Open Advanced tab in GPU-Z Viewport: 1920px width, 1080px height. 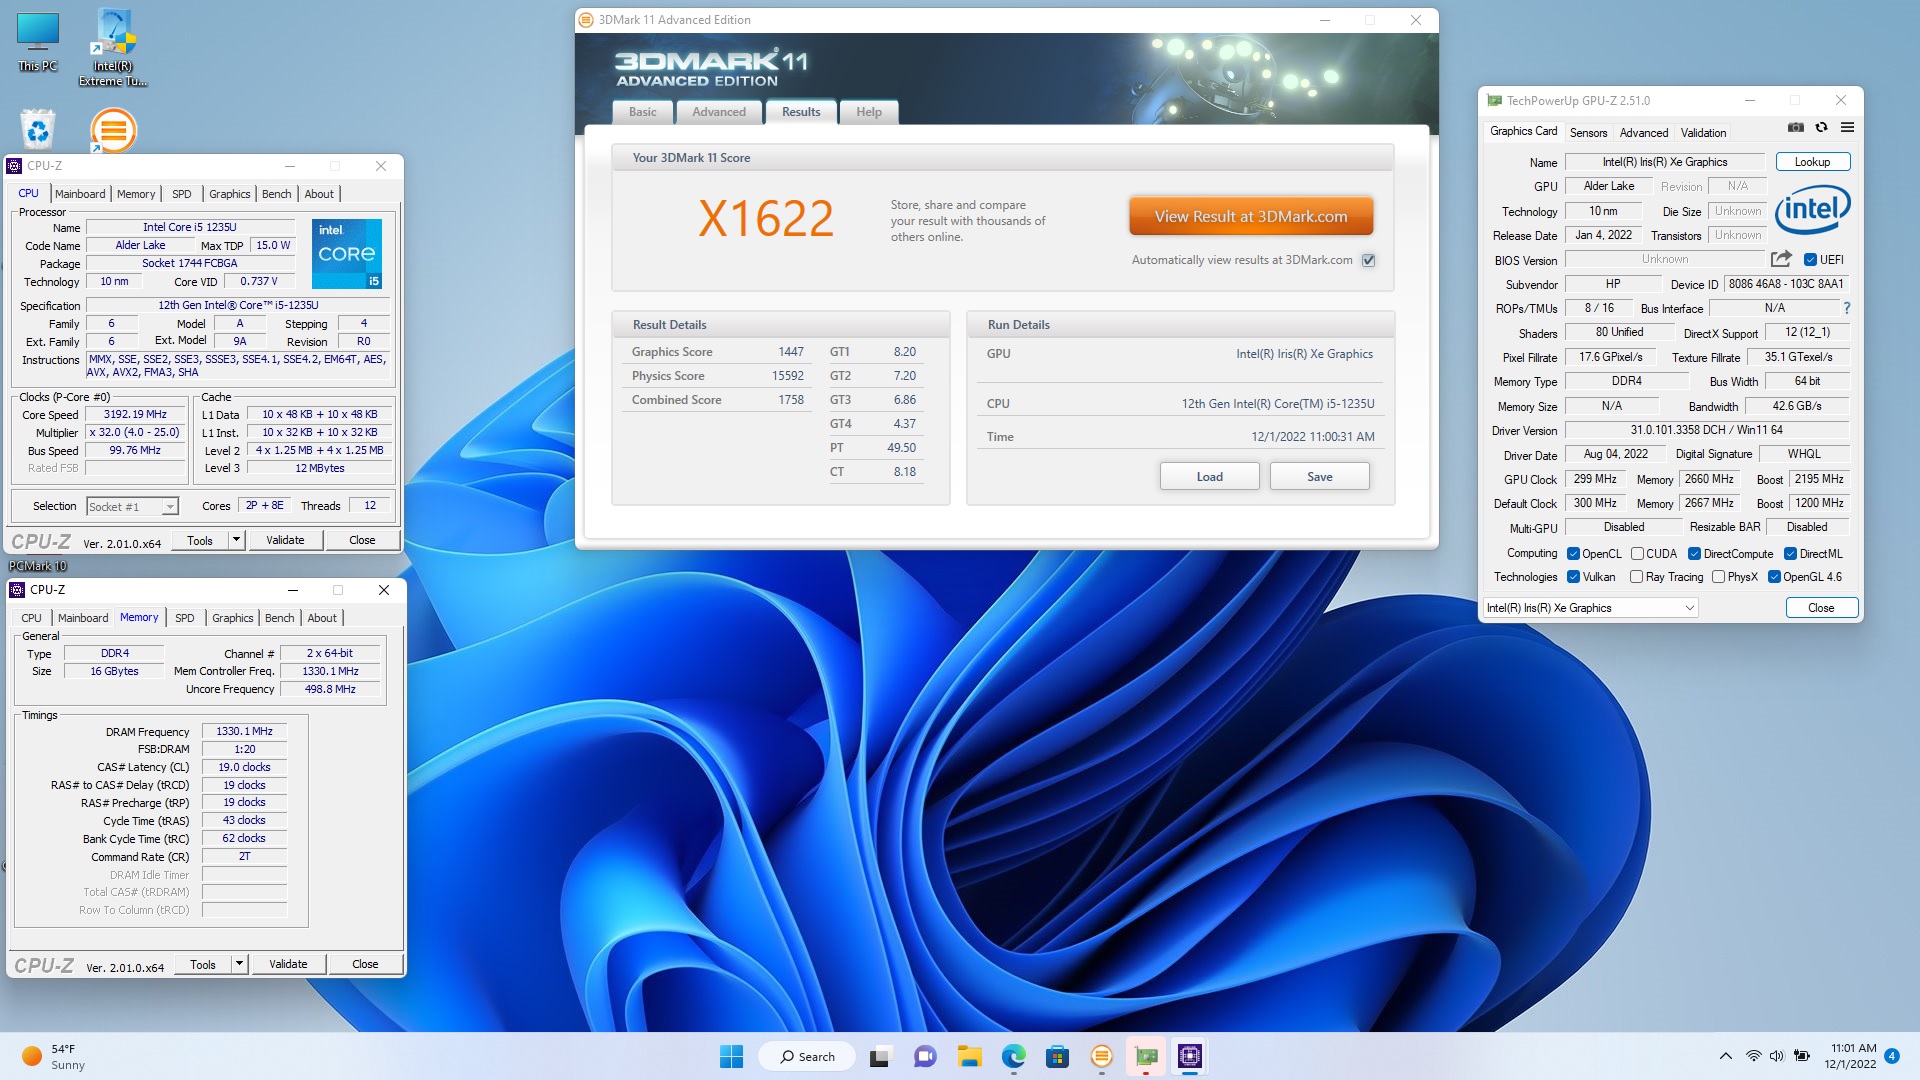1643,133
